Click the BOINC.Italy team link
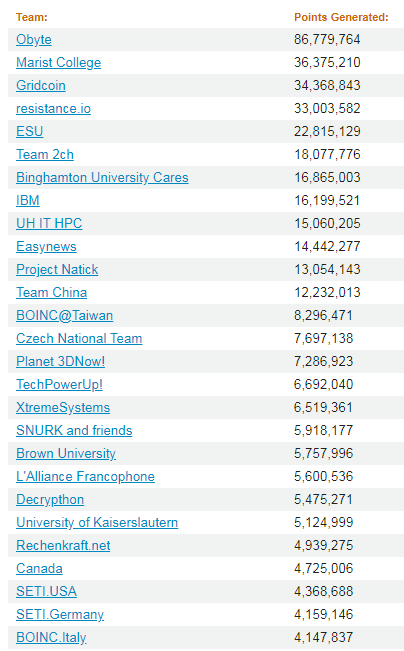This screenshot has height=651, width=404. pos(51,637)
